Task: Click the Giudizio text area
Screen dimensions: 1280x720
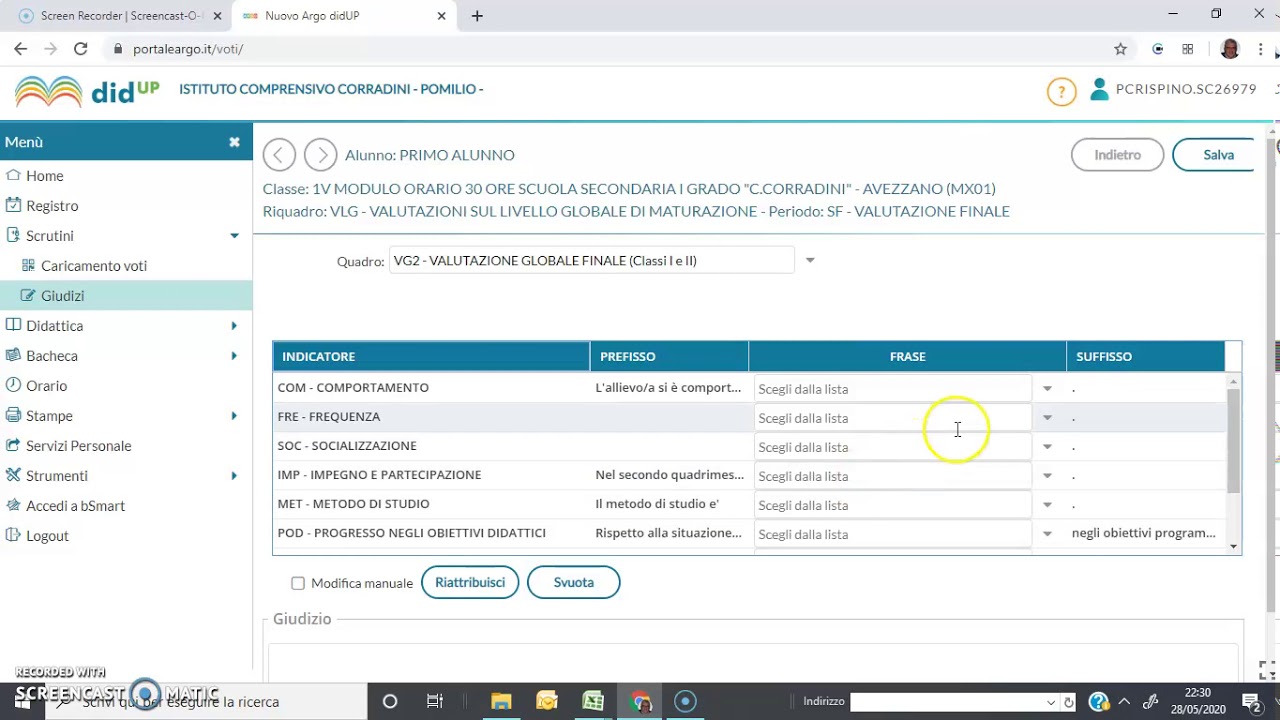Action: (x=753, y=662)
